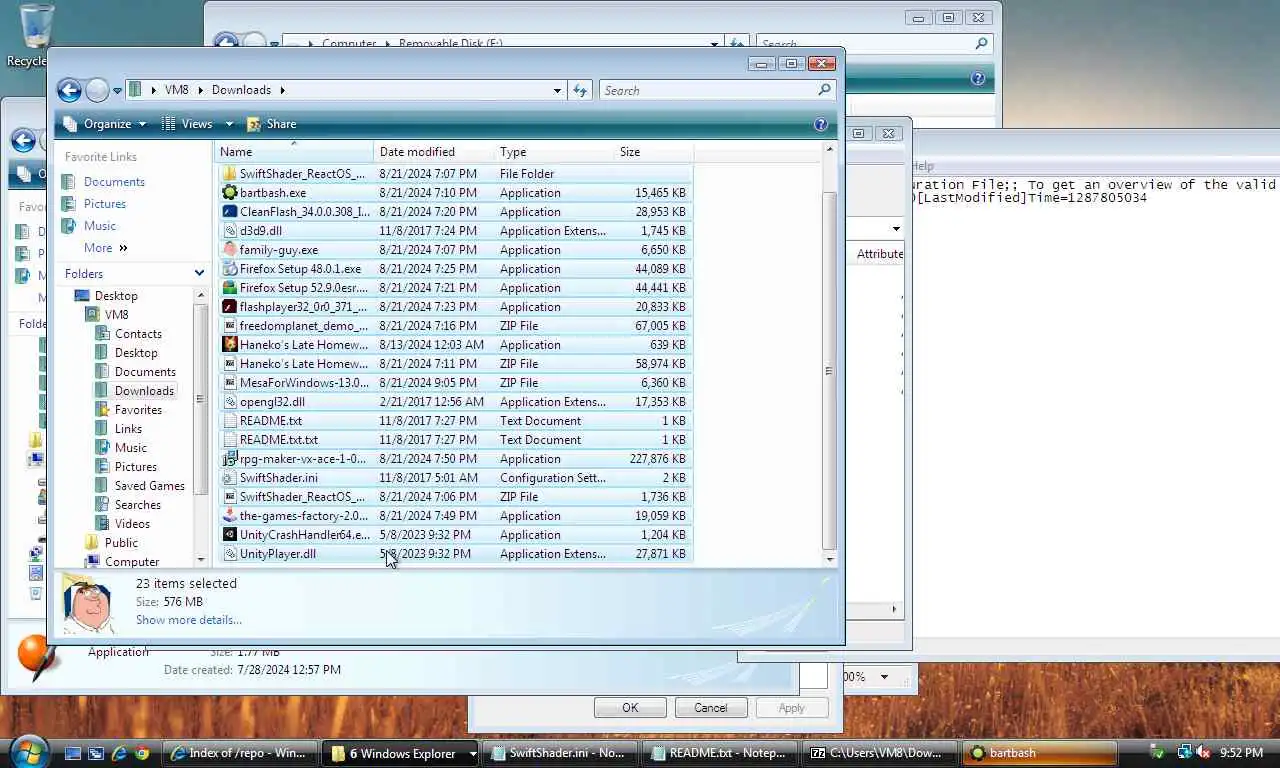
Task: Select Firefox Setup 52.9.0esr icon
Action: (x=230, y=288)
